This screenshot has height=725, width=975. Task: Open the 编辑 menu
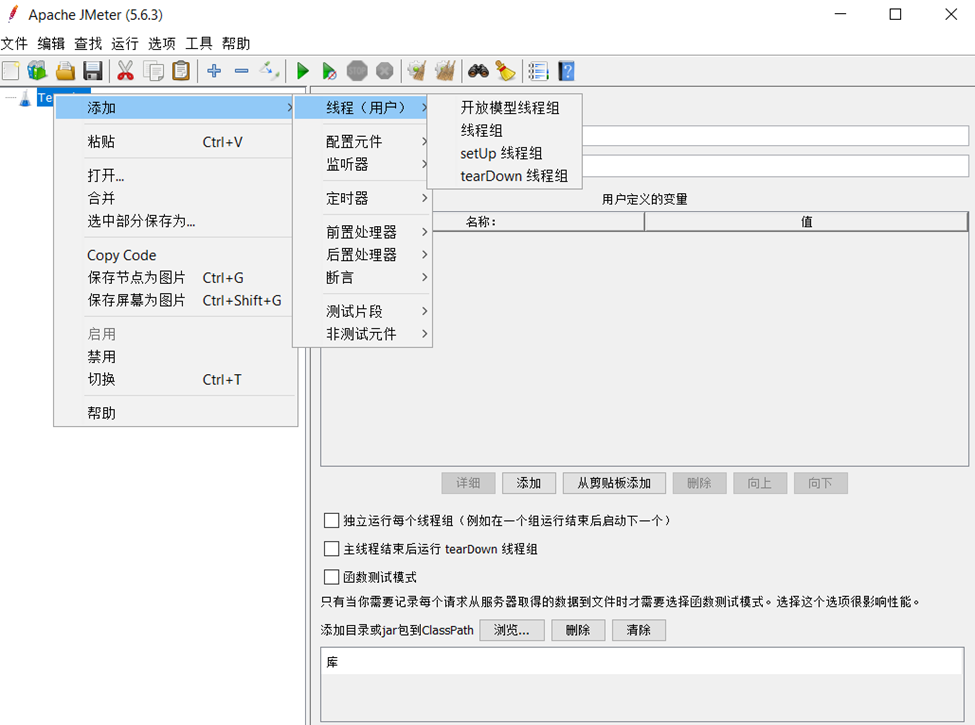tap(51, 44)
